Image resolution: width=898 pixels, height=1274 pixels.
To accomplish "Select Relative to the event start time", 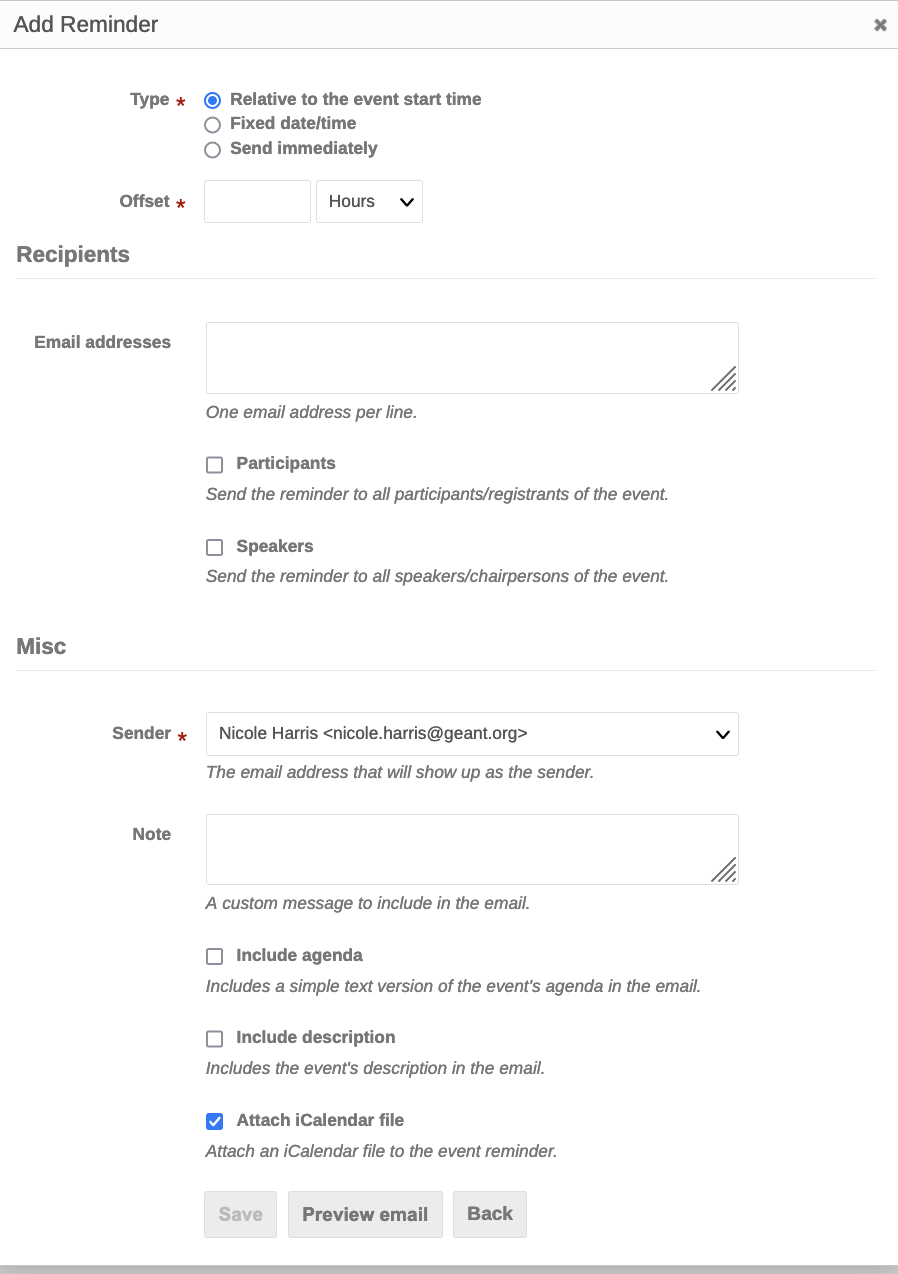I will coord(212,100).
